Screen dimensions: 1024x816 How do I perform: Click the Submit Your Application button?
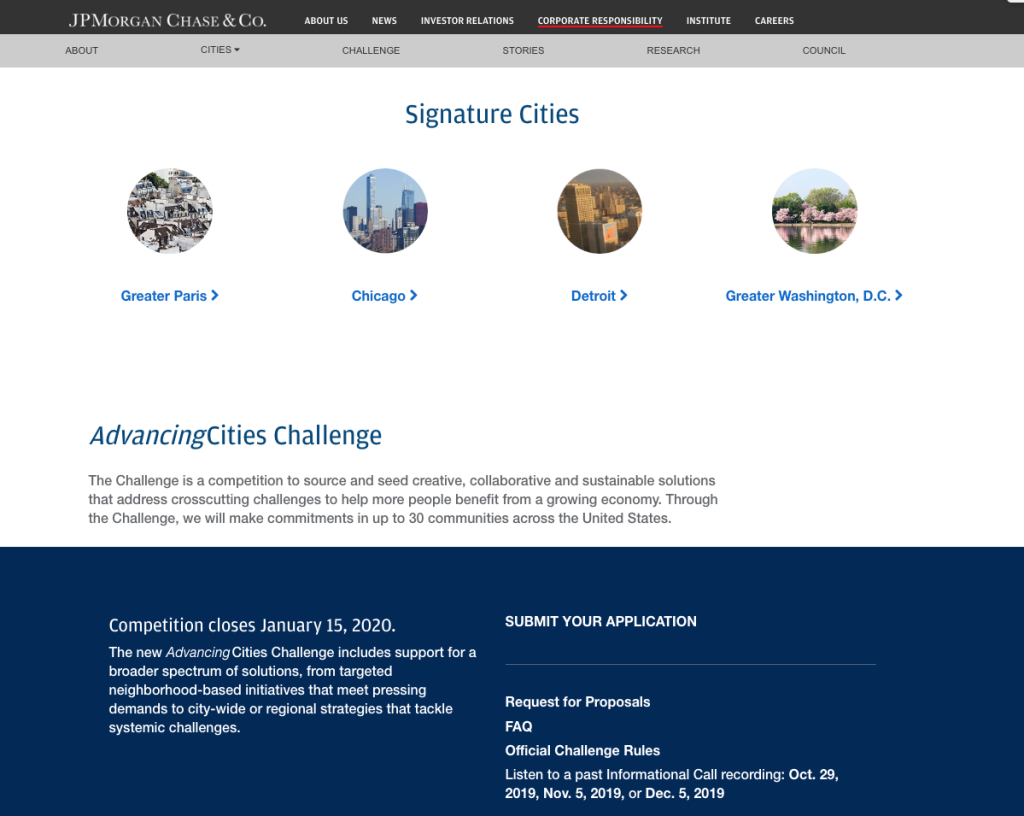601,621
